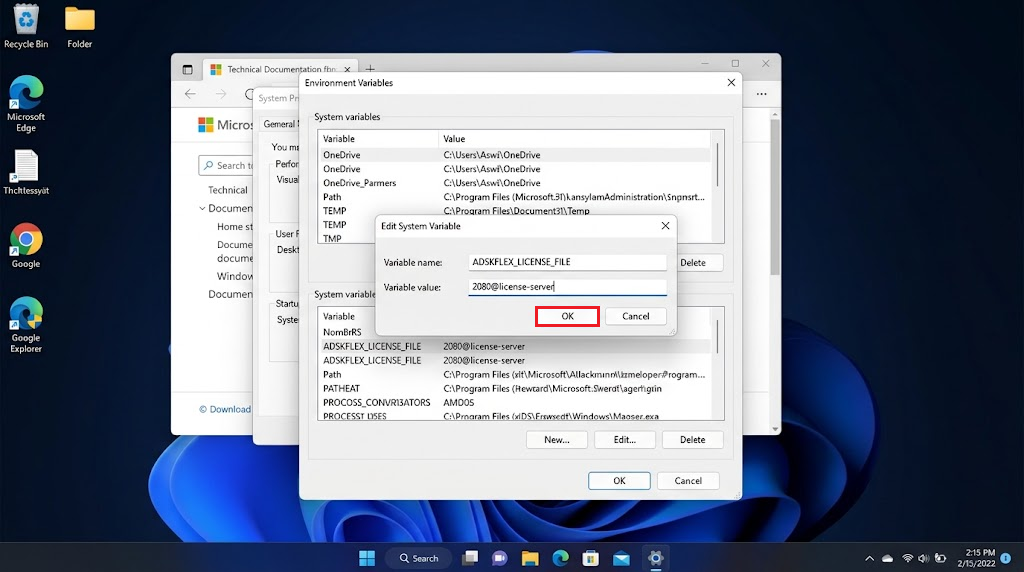1024x572 pixels.
Task: Open the Settings gear taskbar icon
Action: [656, 558]
